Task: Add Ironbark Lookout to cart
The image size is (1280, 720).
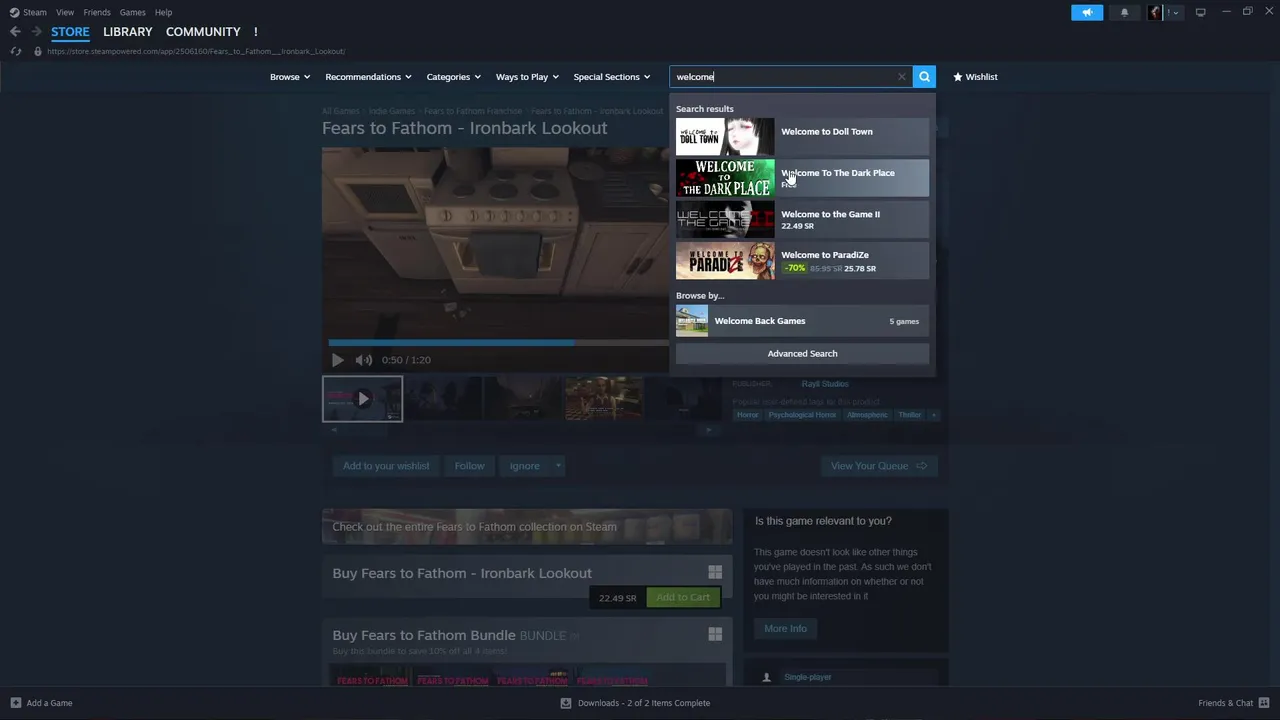Action: (x=683, y=597)
